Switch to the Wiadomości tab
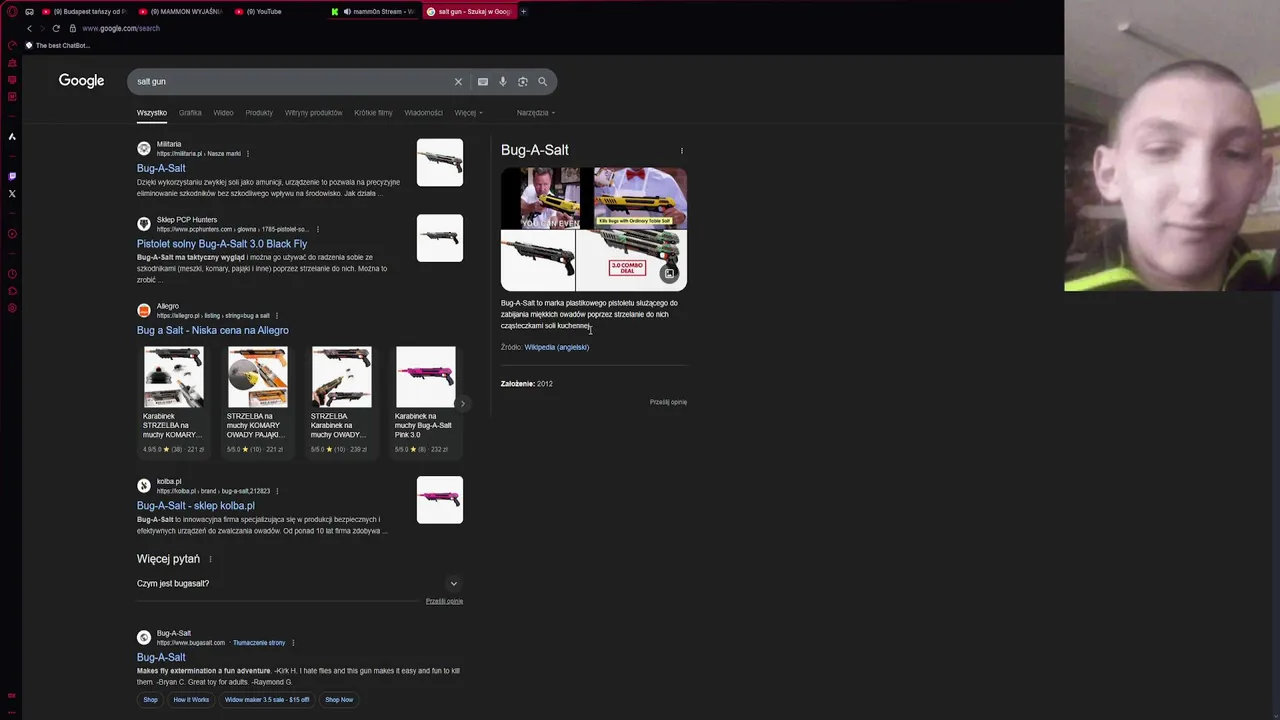The width and height of the screenshot is (1280, 720). 423,113
